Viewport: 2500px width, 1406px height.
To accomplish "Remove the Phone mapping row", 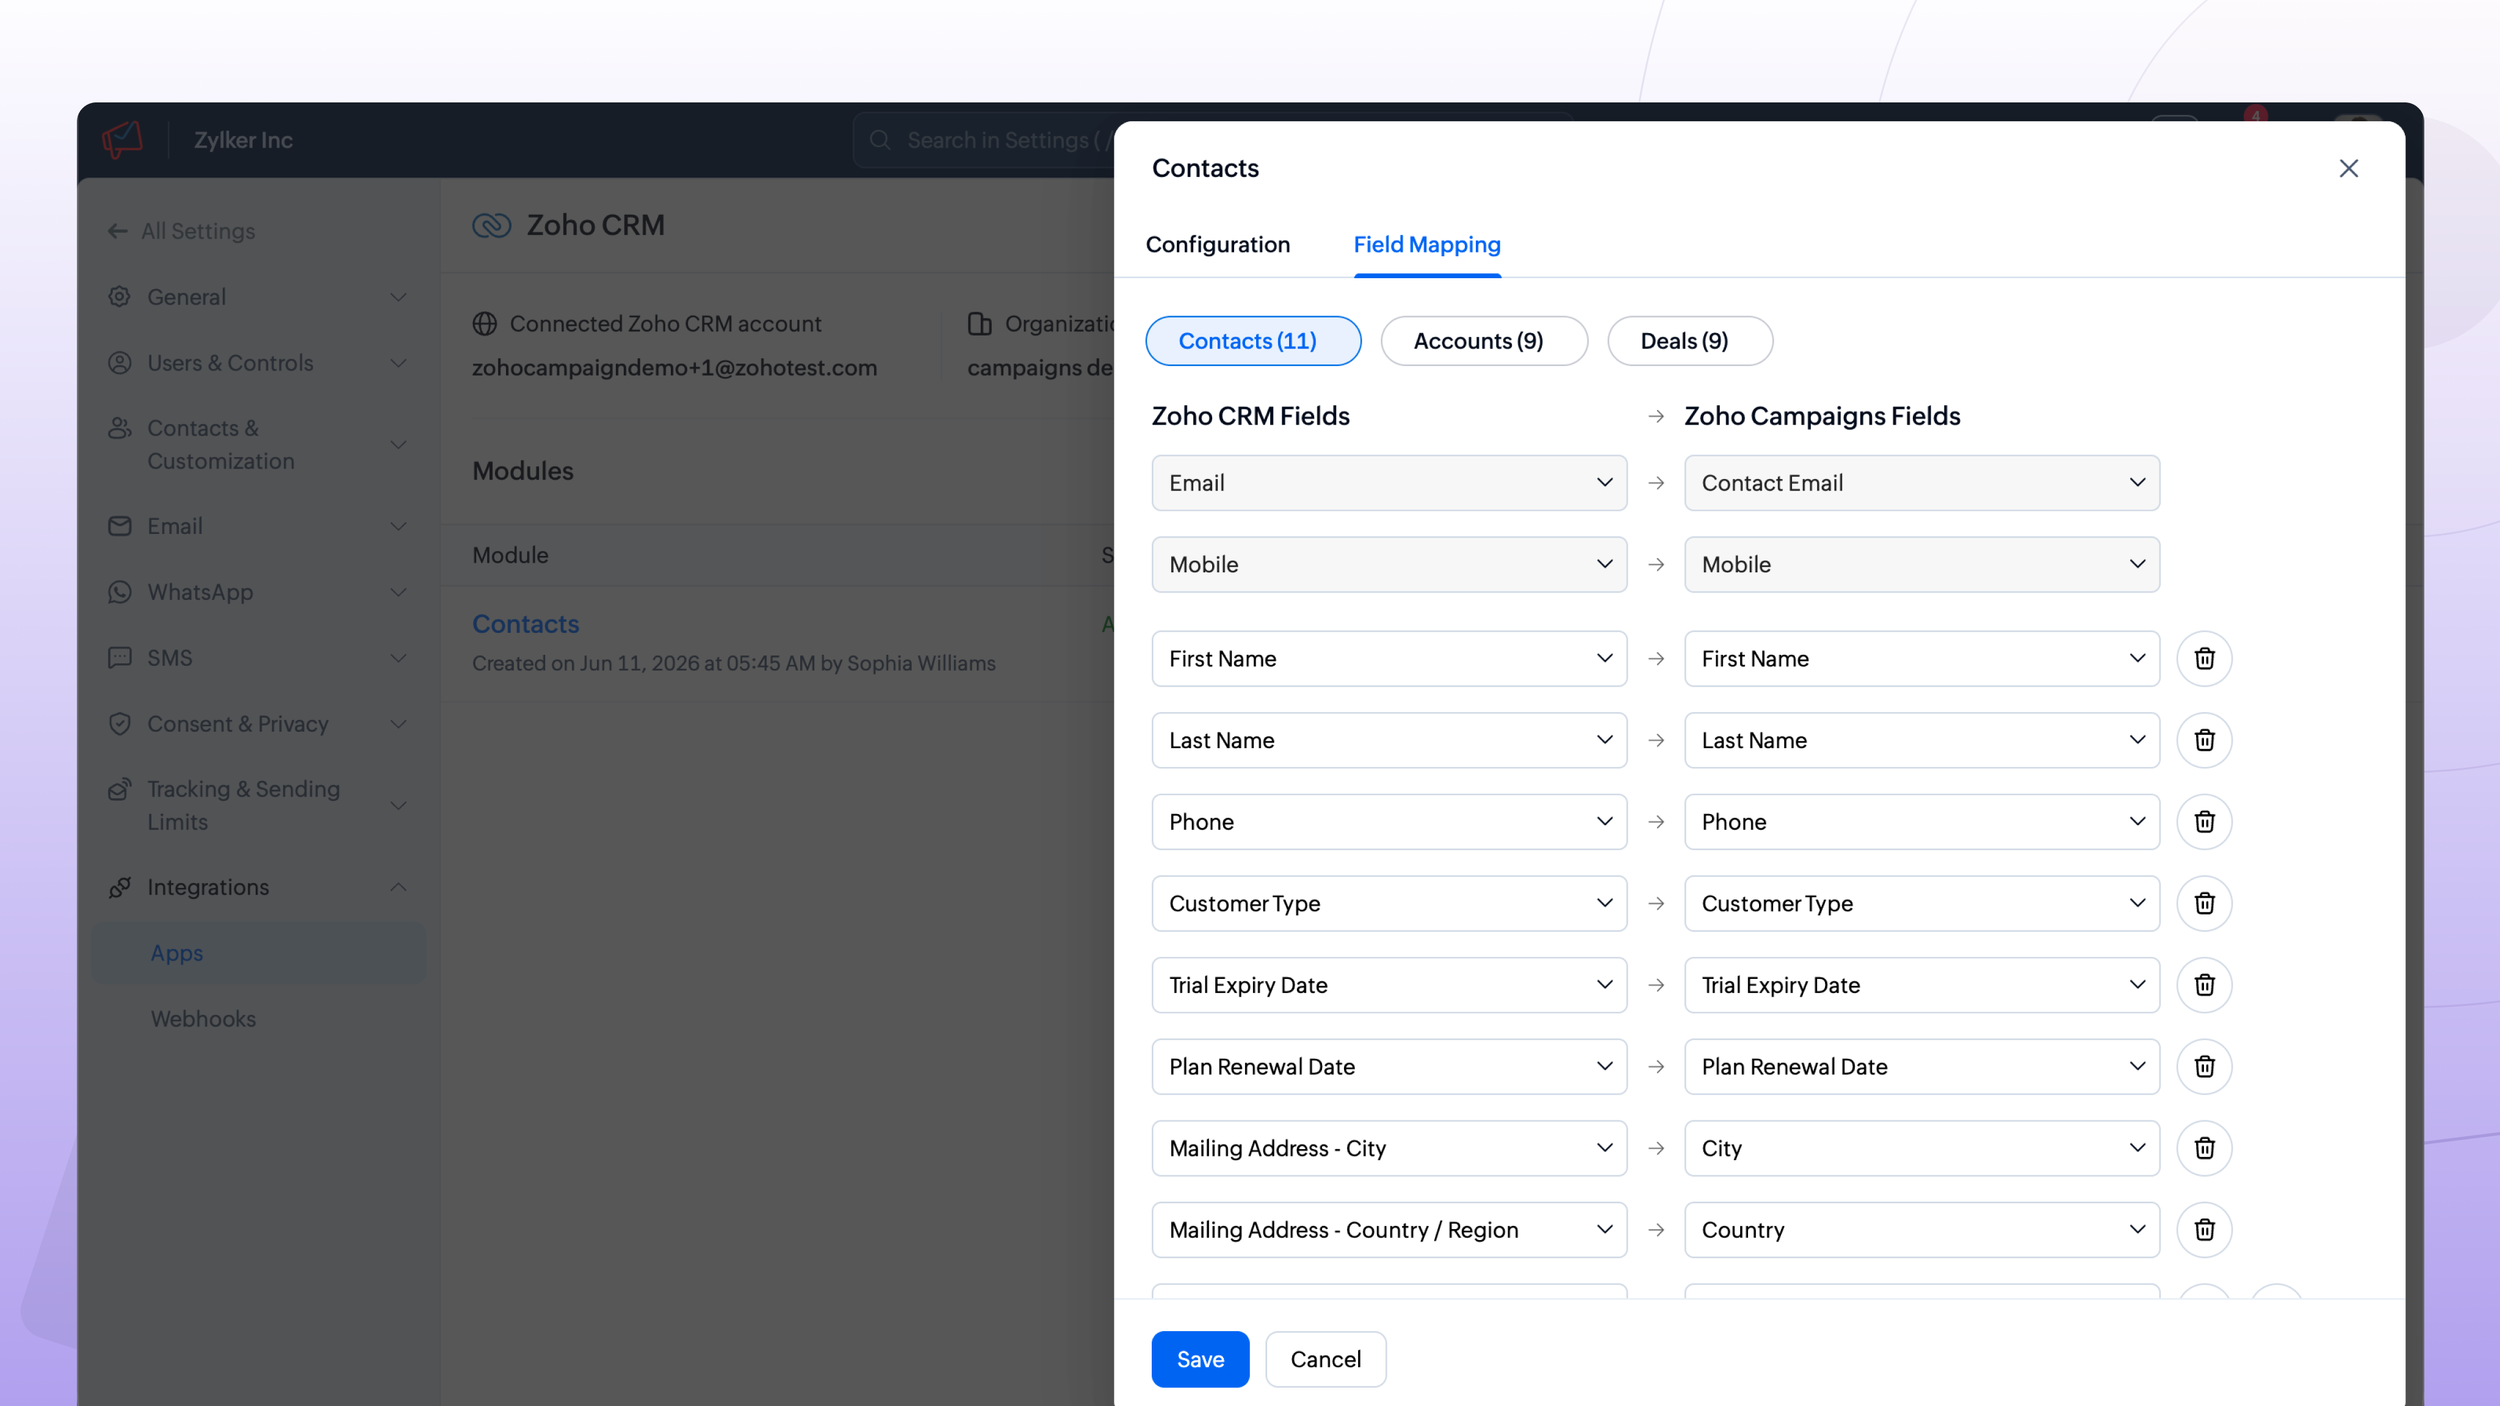I will [2204, 822].
